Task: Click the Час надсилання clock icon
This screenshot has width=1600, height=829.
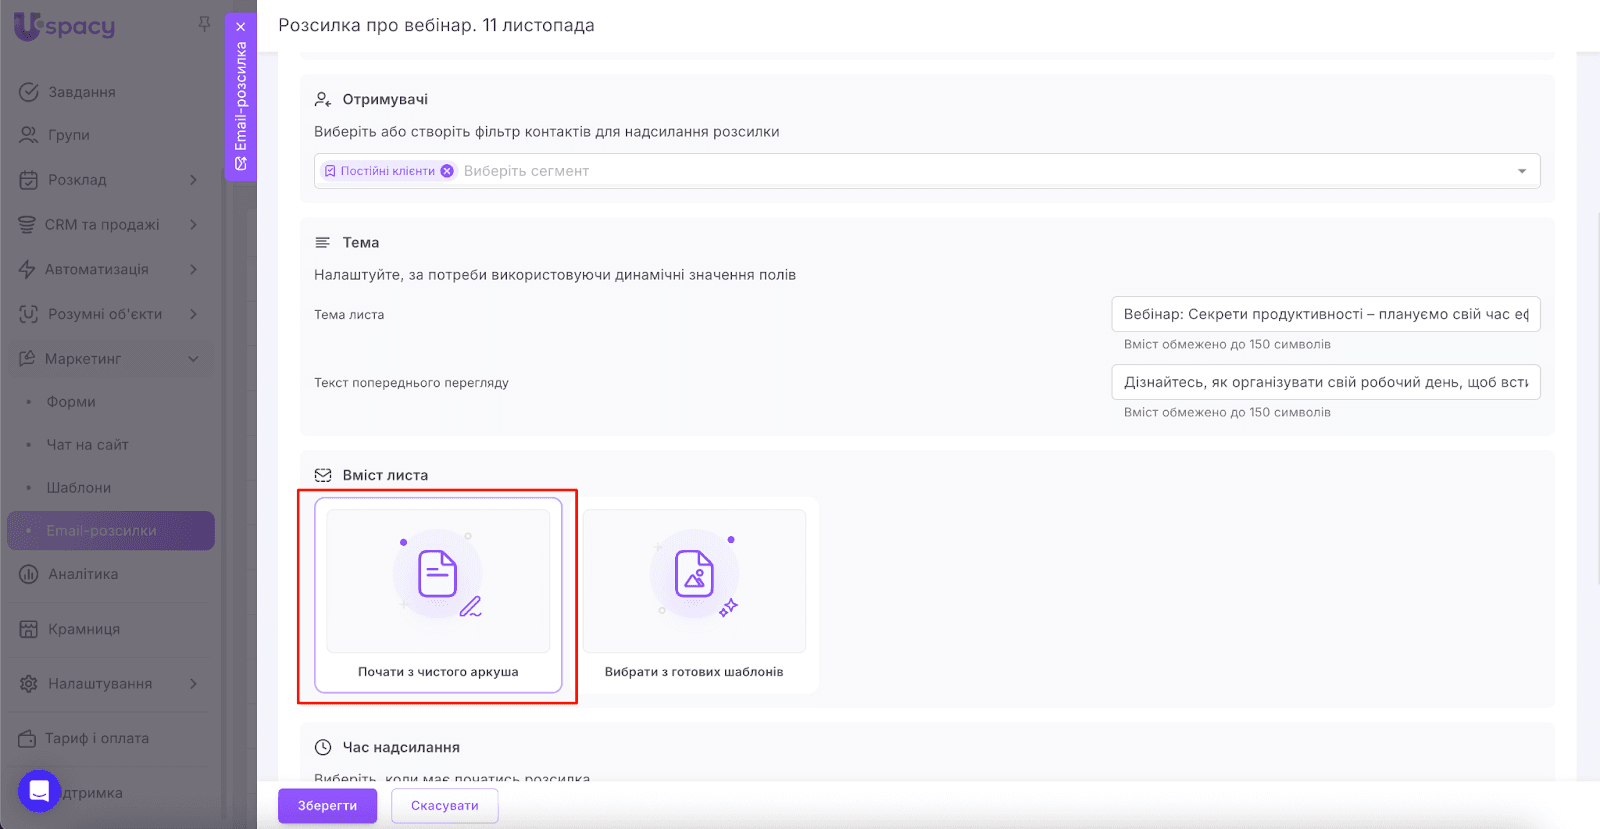Action: point(323,748)
